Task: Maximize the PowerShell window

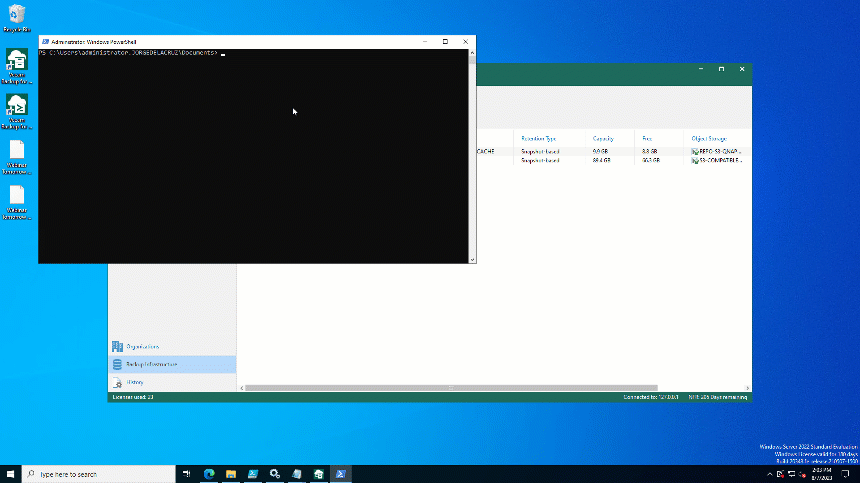Action: [x=445, y=42]
